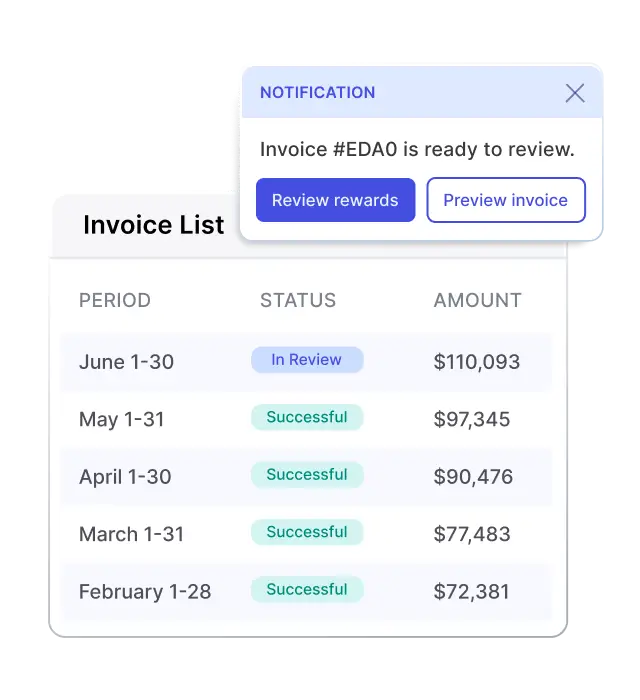The height and width of the screenshot is (700, 640).
Task: Click the NOTIFICATION header label
Action: pos(318,93)
